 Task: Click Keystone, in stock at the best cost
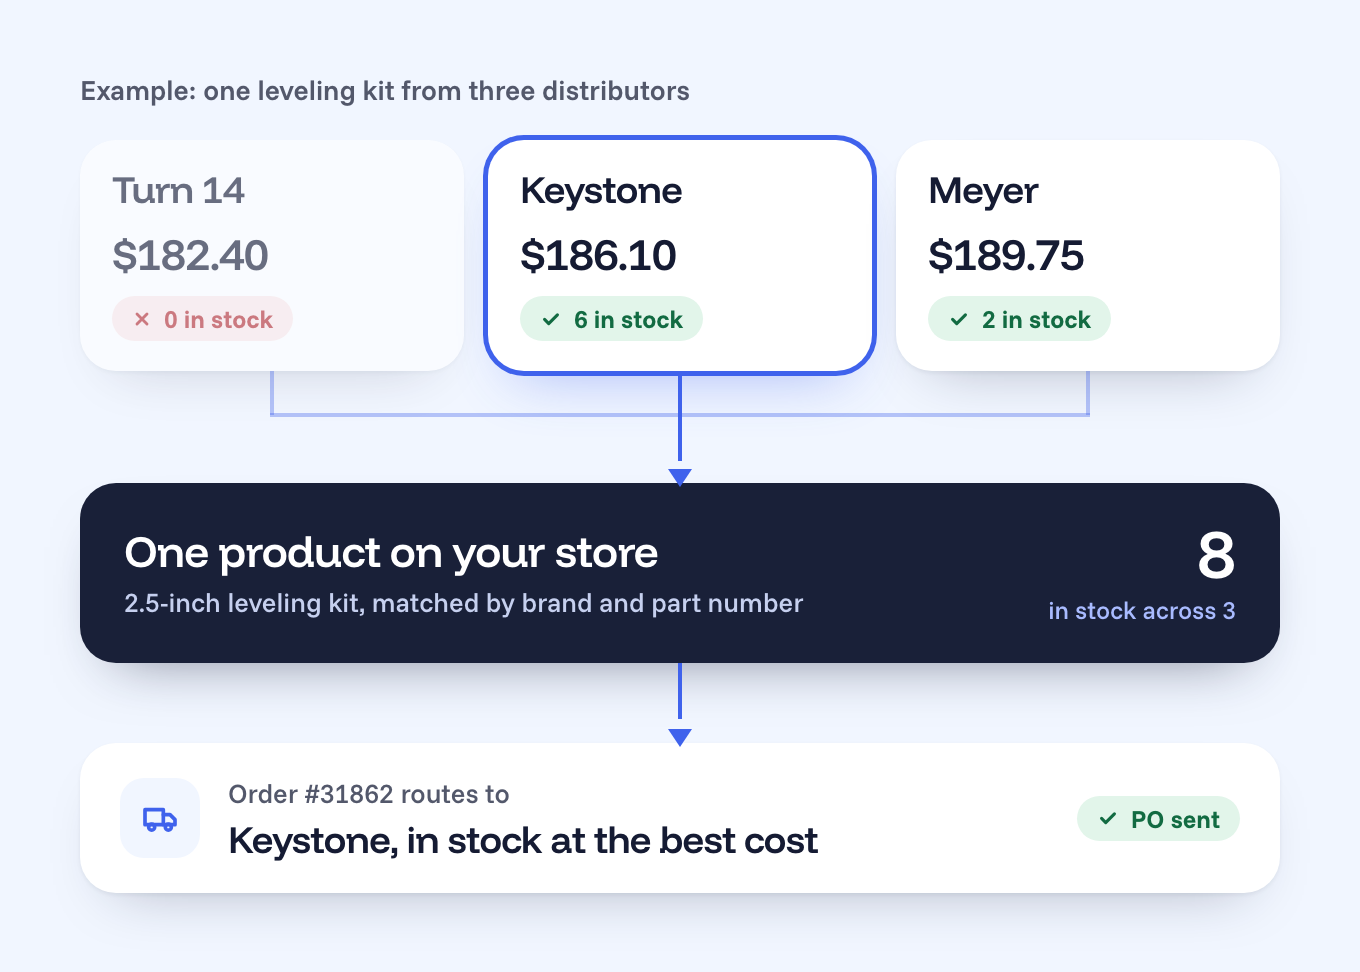[523, 841]
